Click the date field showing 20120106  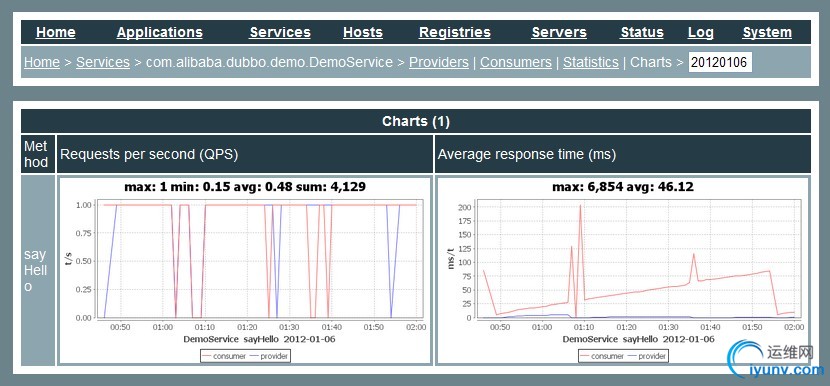click(x=720, y=62)
